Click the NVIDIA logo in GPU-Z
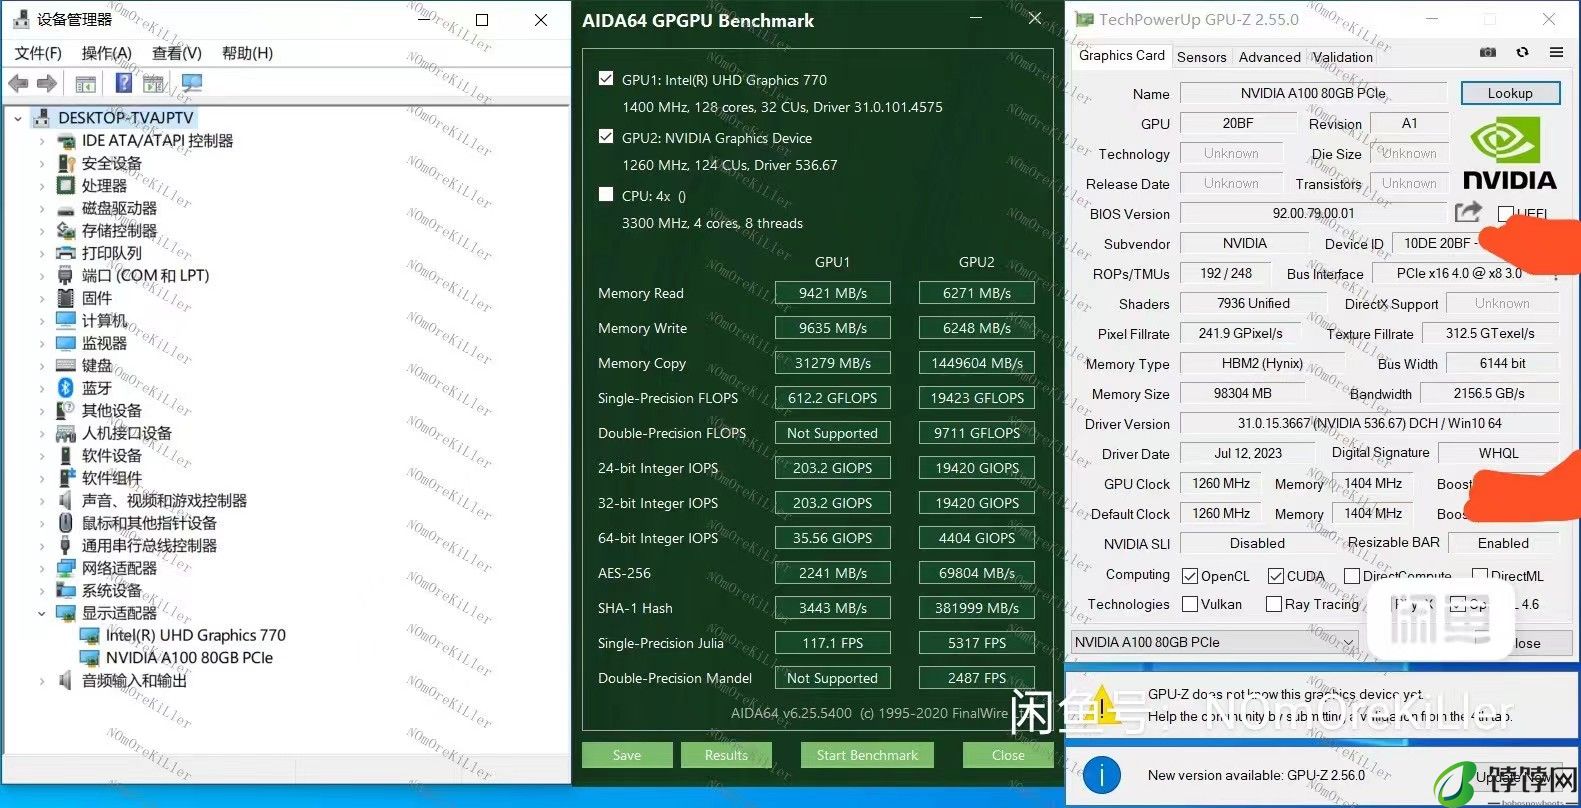Screen dimensions: 1581x808 pyautogui.click(x=1510, y=155)
